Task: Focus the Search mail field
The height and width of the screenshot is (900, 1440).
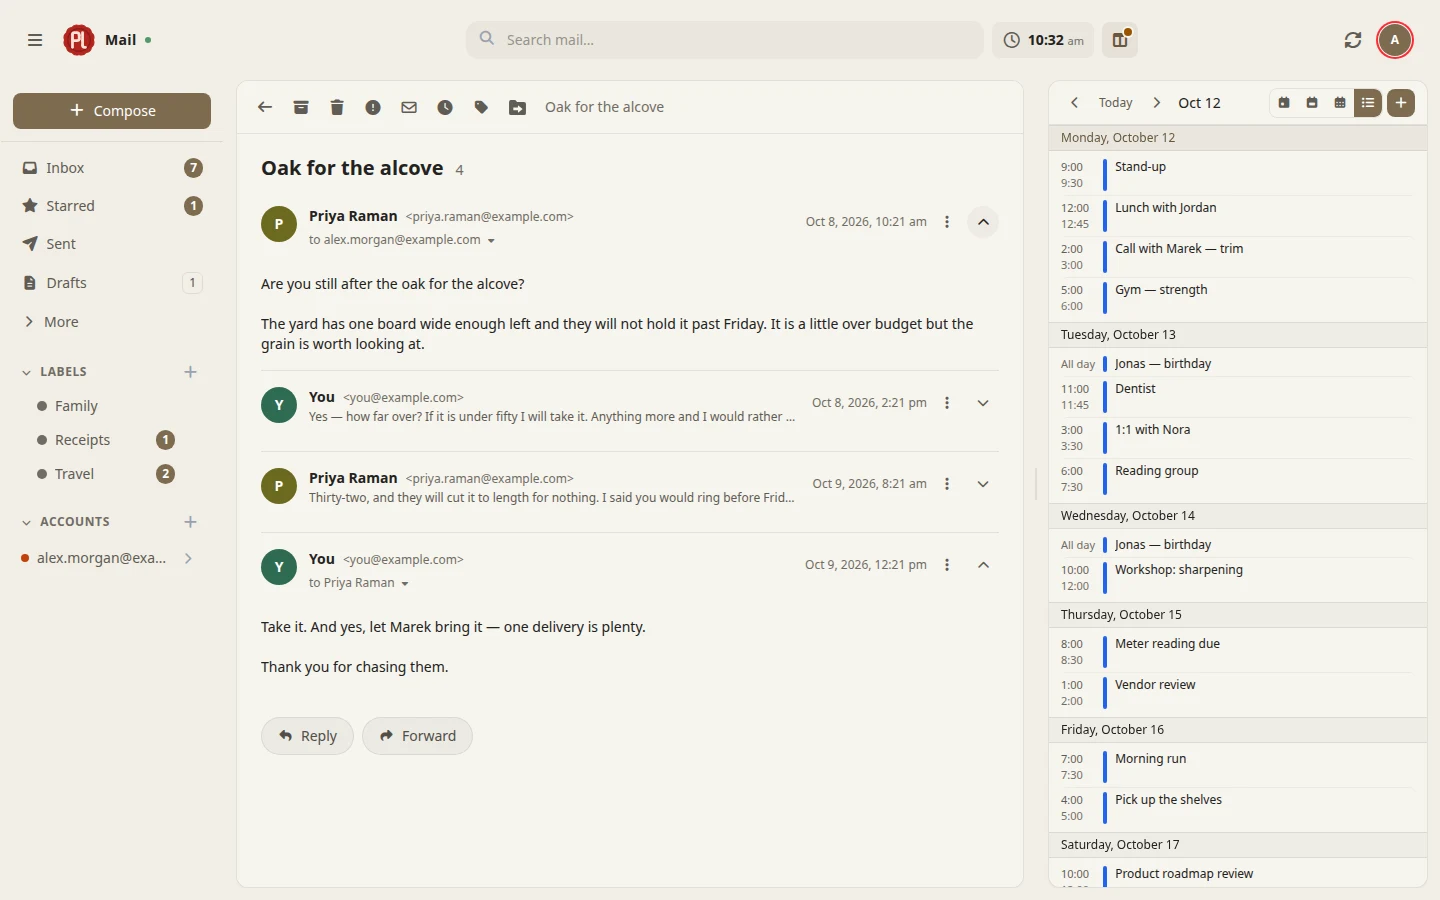Action: (725, 40)
